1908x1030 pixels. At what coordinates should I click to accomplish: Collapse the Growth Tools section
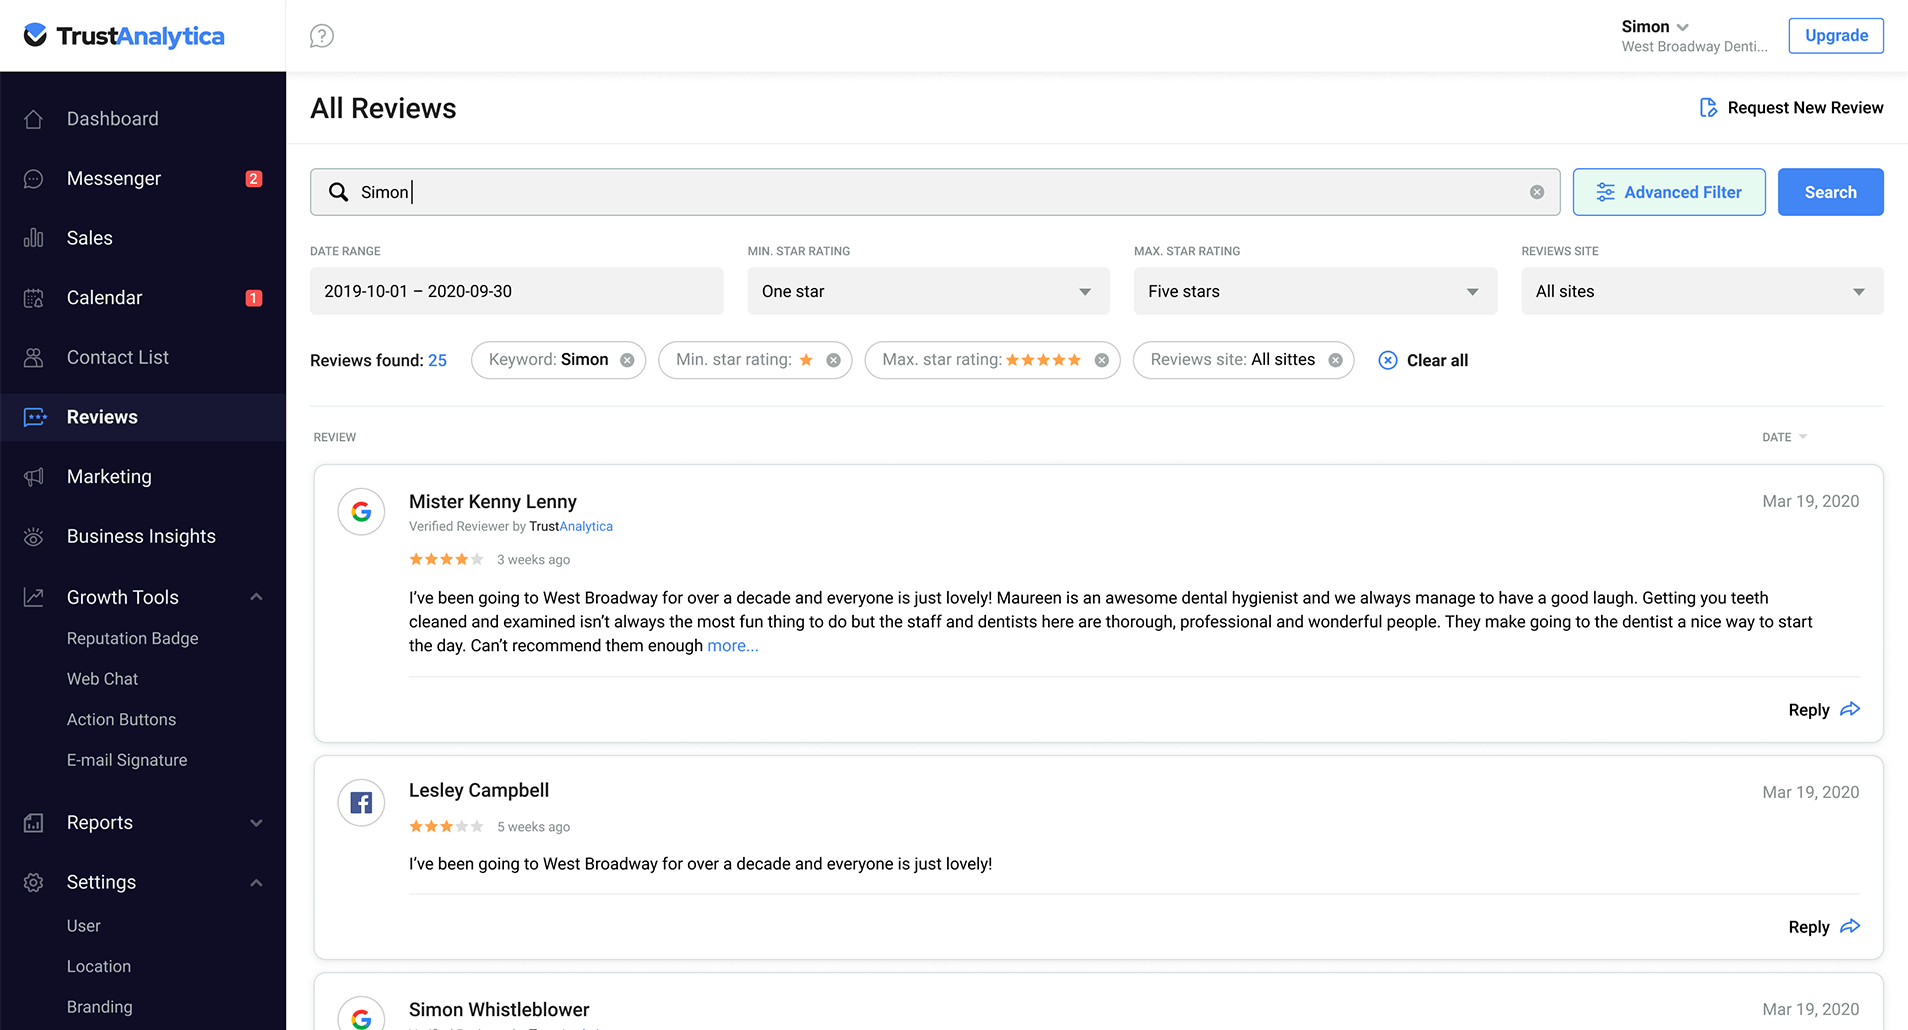pos(256,597)
